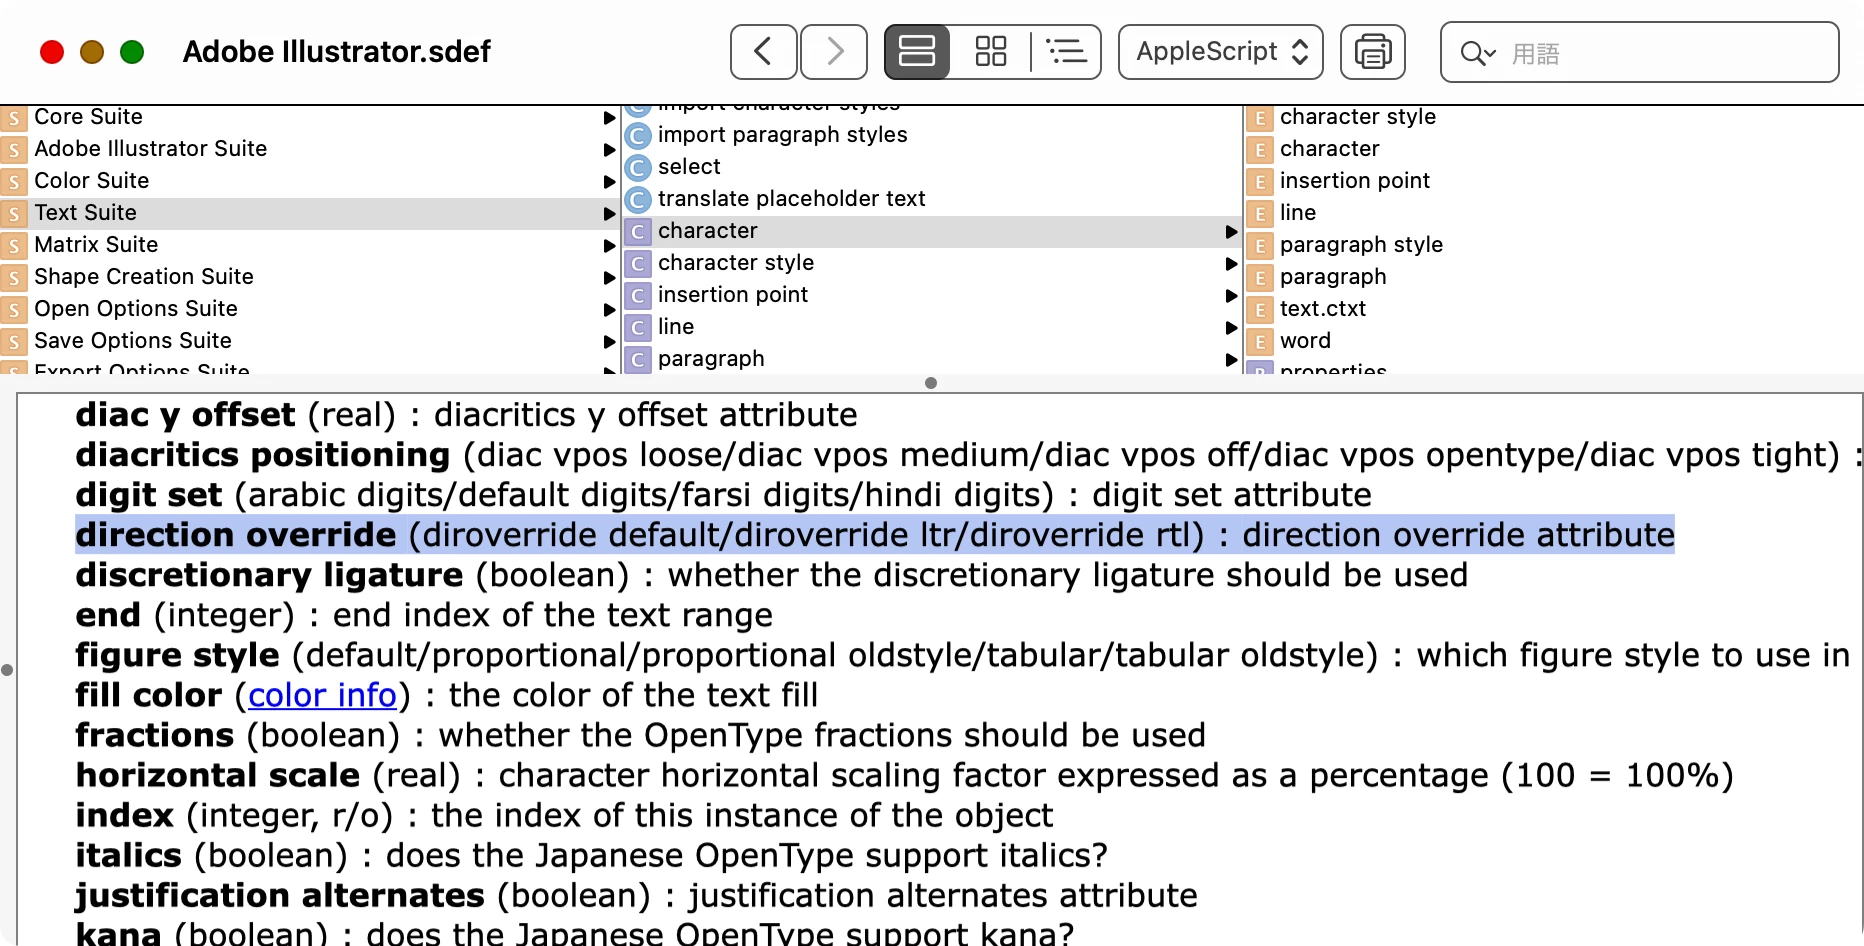This screenshot has height=946, width=1864.
Task: Click the insertion point class icon
Action: point(638,296)
